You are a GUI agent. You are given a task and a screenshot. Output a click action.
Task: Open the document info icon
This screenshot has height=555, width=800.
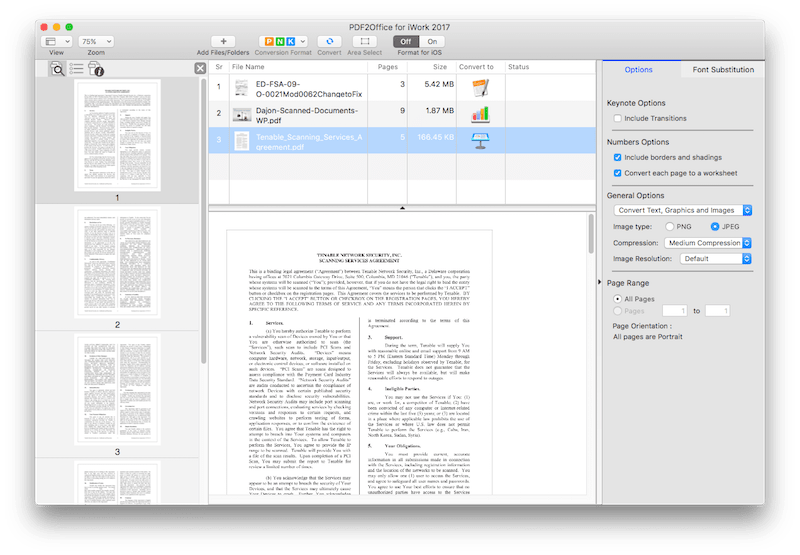(x=95, y=68)
